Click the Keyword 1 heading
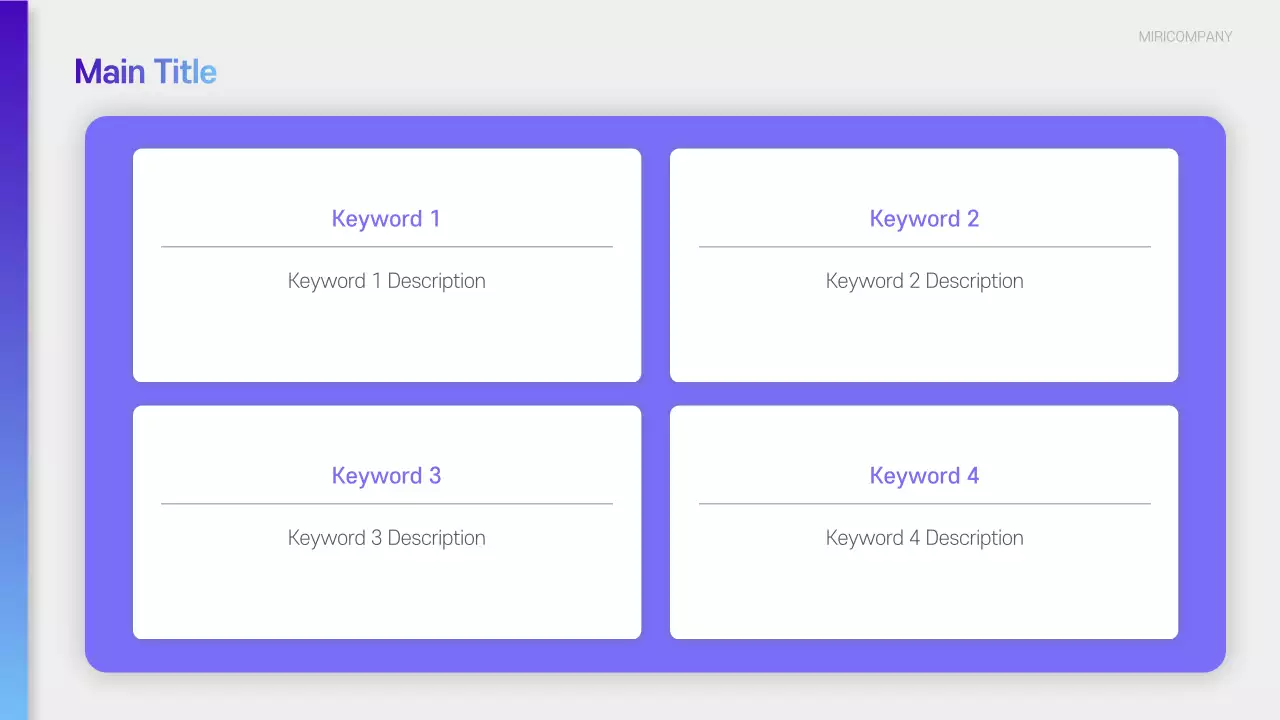 coord(386,219)
